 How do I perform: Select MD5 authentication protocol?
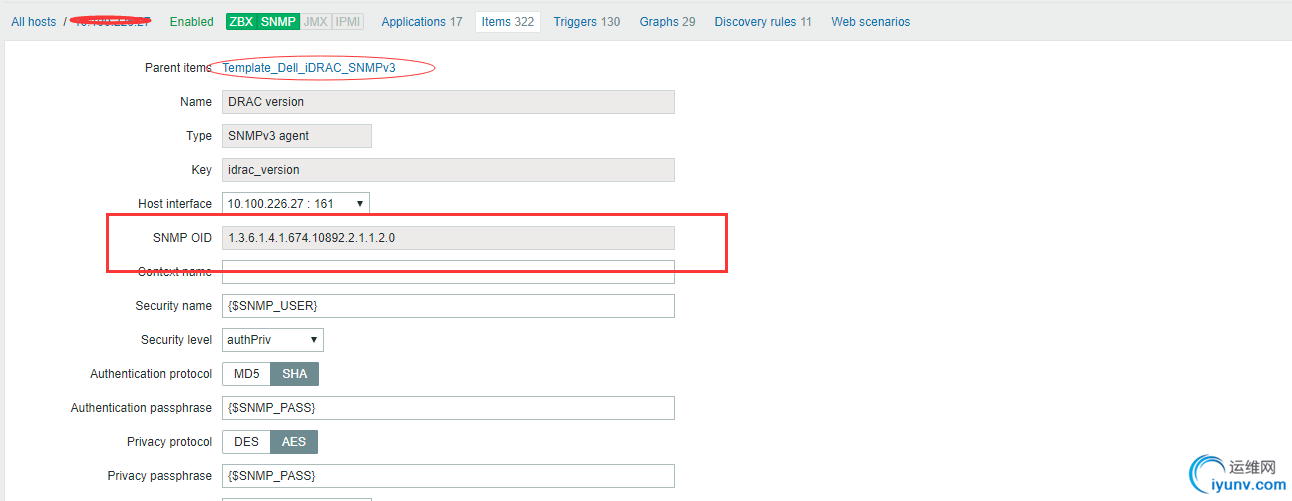(247, 374)
